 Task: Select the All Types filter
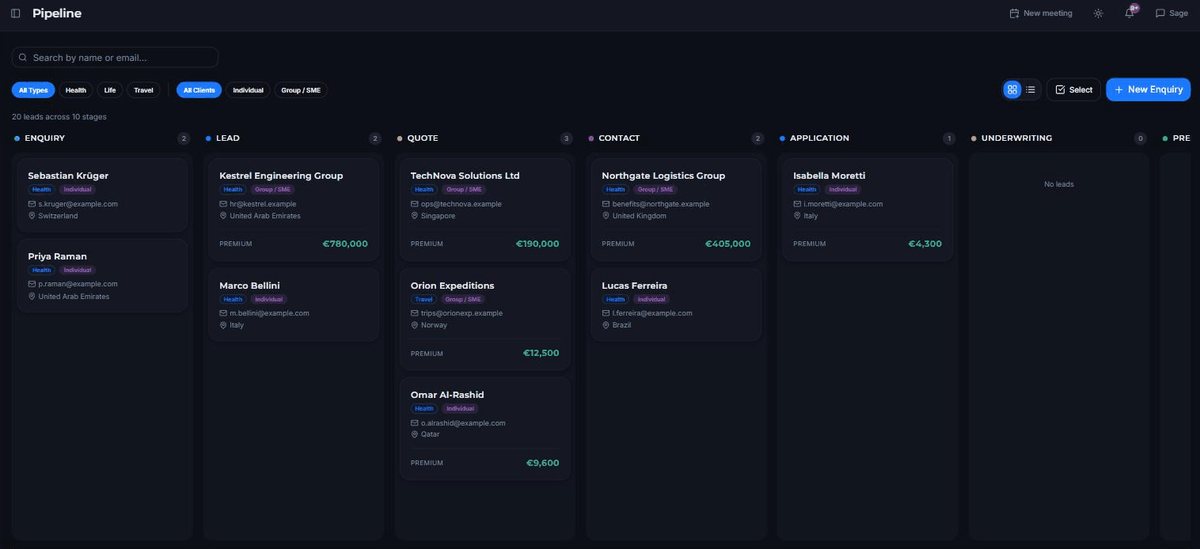pos(33,90)
